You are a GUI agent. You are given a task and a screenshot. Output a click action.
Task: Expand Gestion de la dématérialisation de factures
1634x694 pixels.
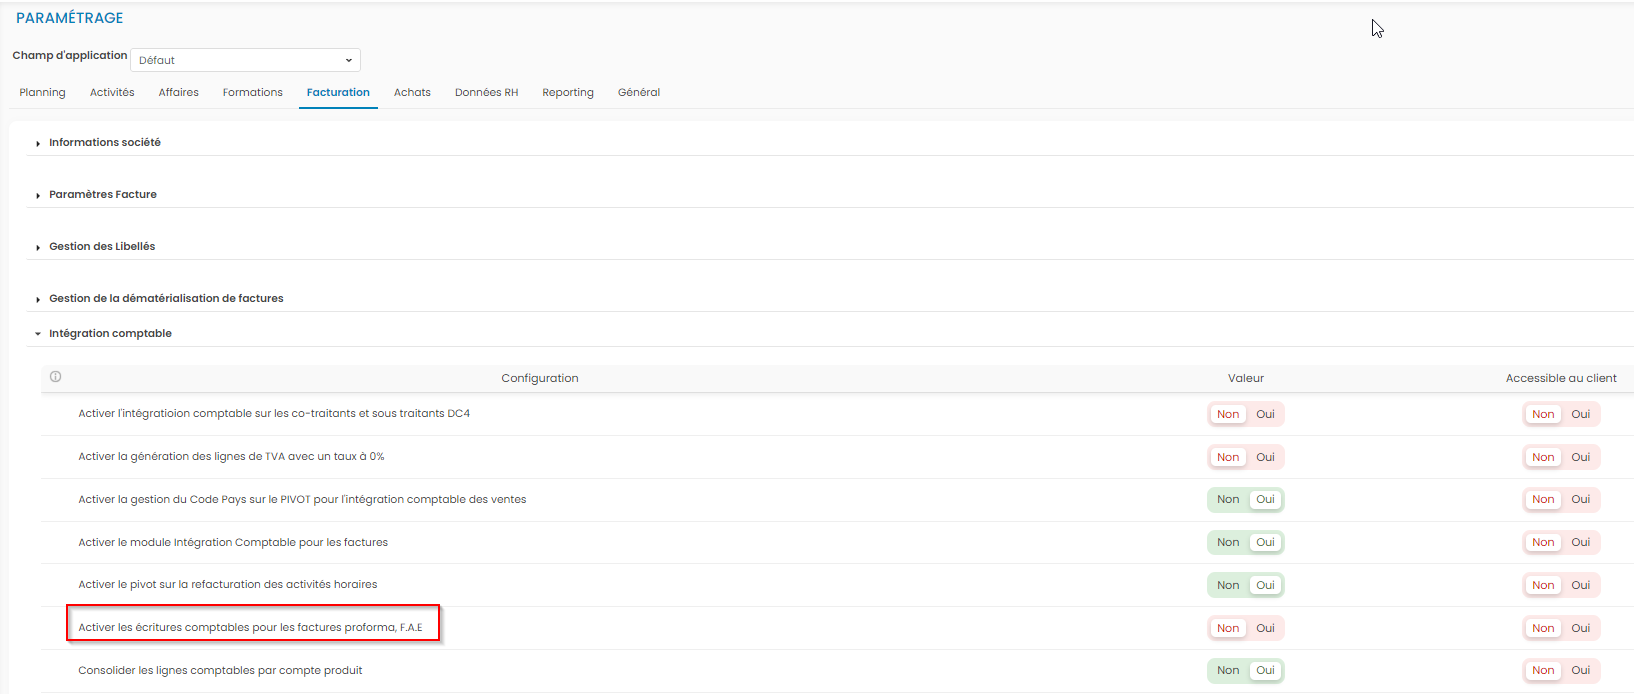click(165, 299)
